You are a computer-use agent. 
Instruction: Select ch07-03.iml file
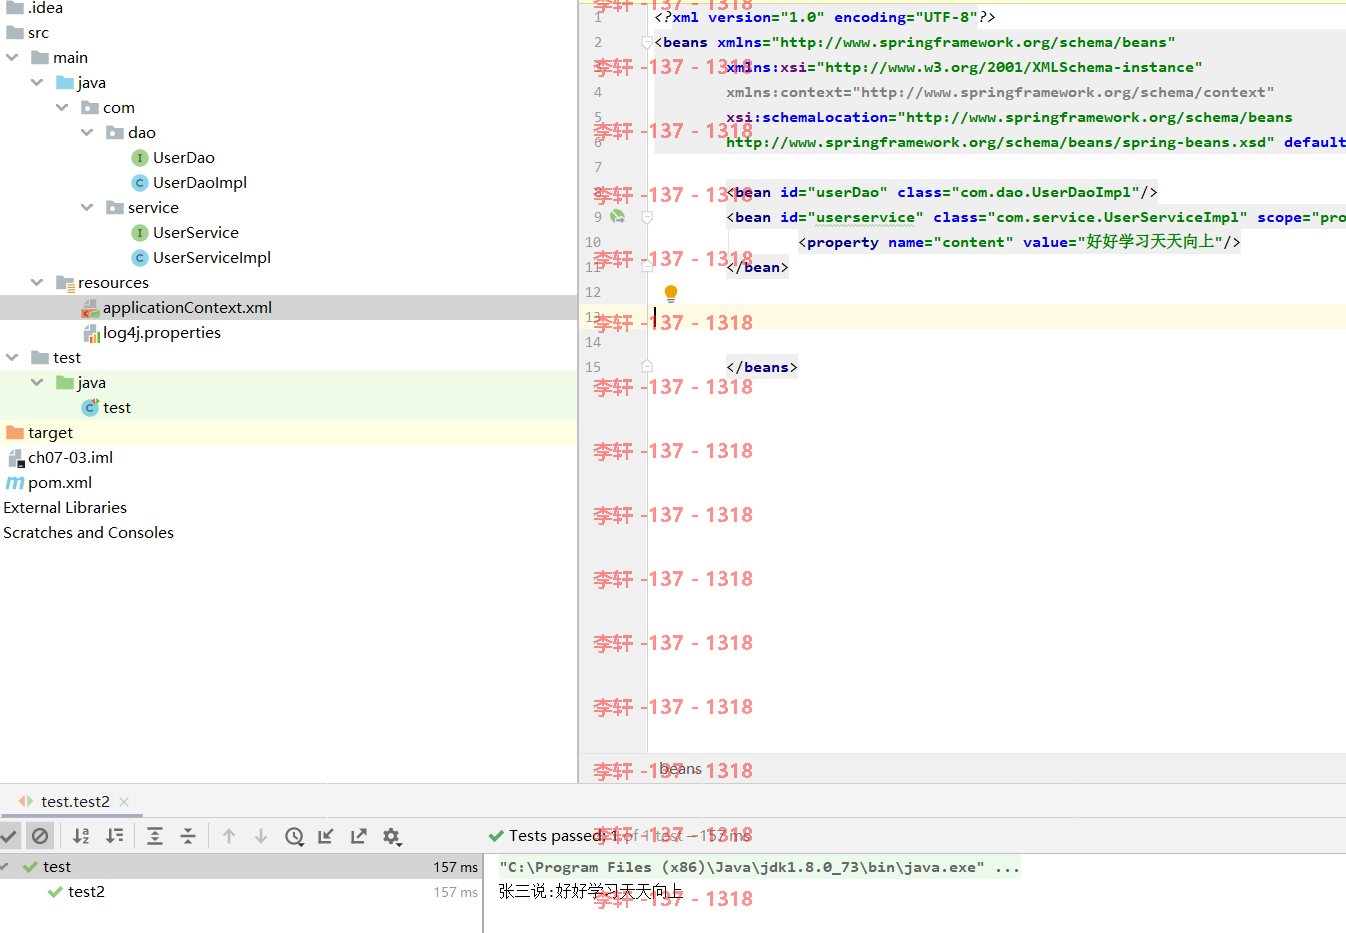coord(60,458)
